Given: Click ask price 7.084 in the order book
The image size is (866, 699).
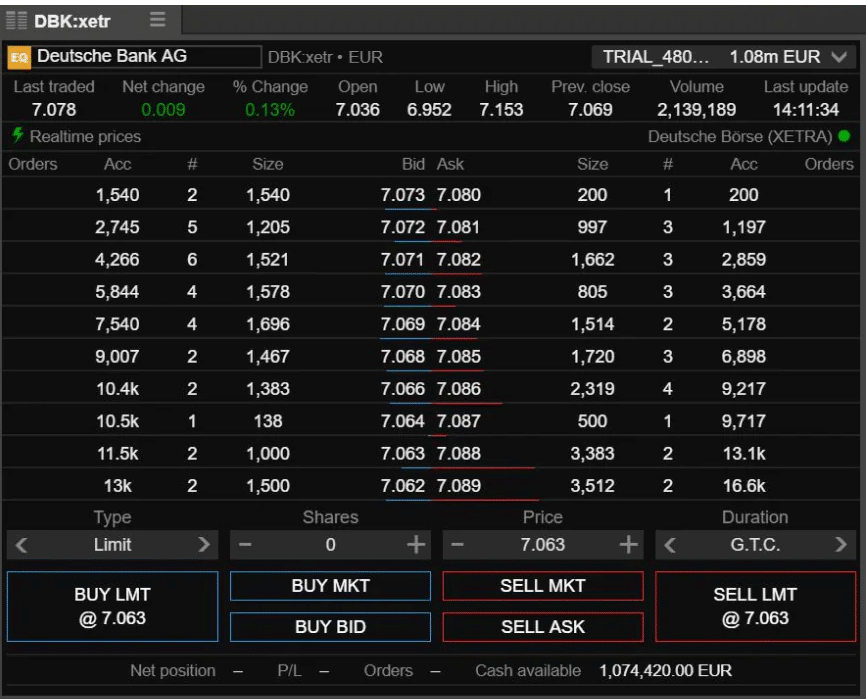Looking at the screenshot, I should (x=459, y=324).
